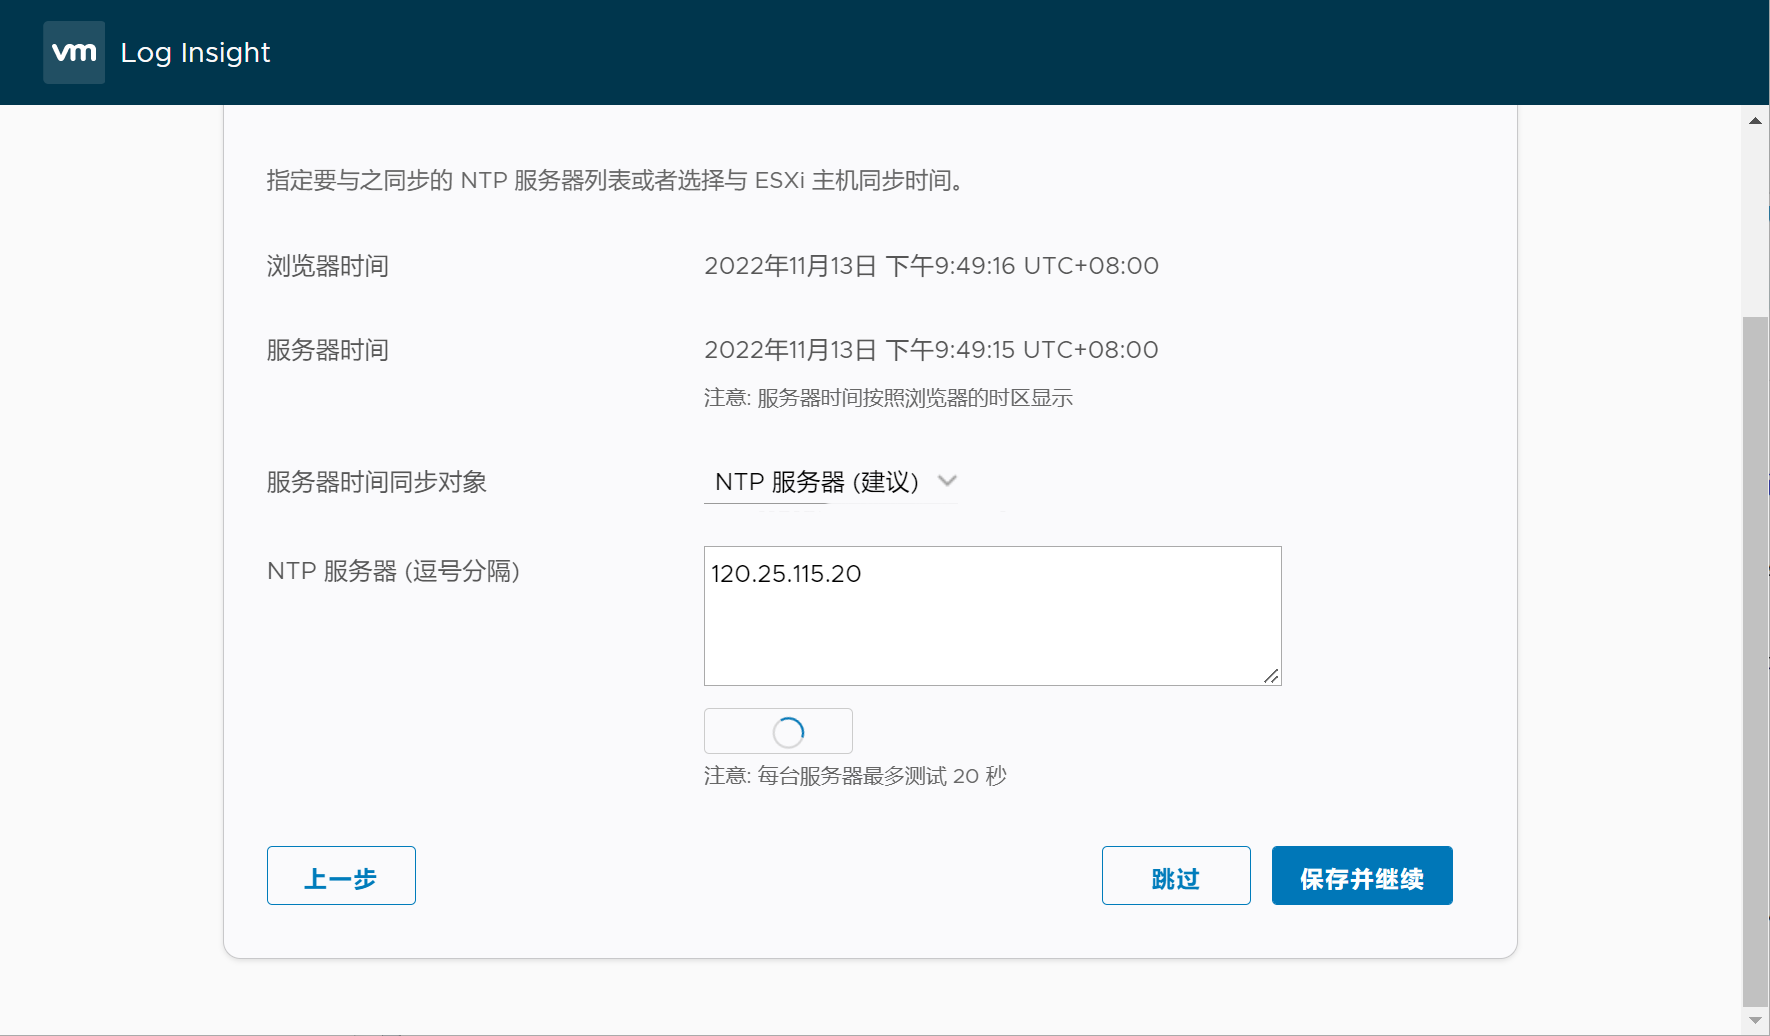Click the 服务器时间同步对象 label
The image size is (1770, 1036).
coord(376,482)
